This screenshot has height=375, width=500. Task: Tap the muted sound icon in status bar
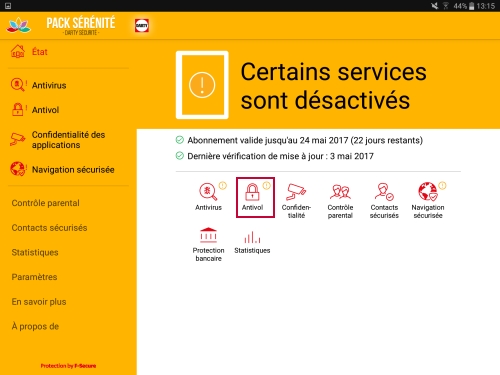pos(434,6)
